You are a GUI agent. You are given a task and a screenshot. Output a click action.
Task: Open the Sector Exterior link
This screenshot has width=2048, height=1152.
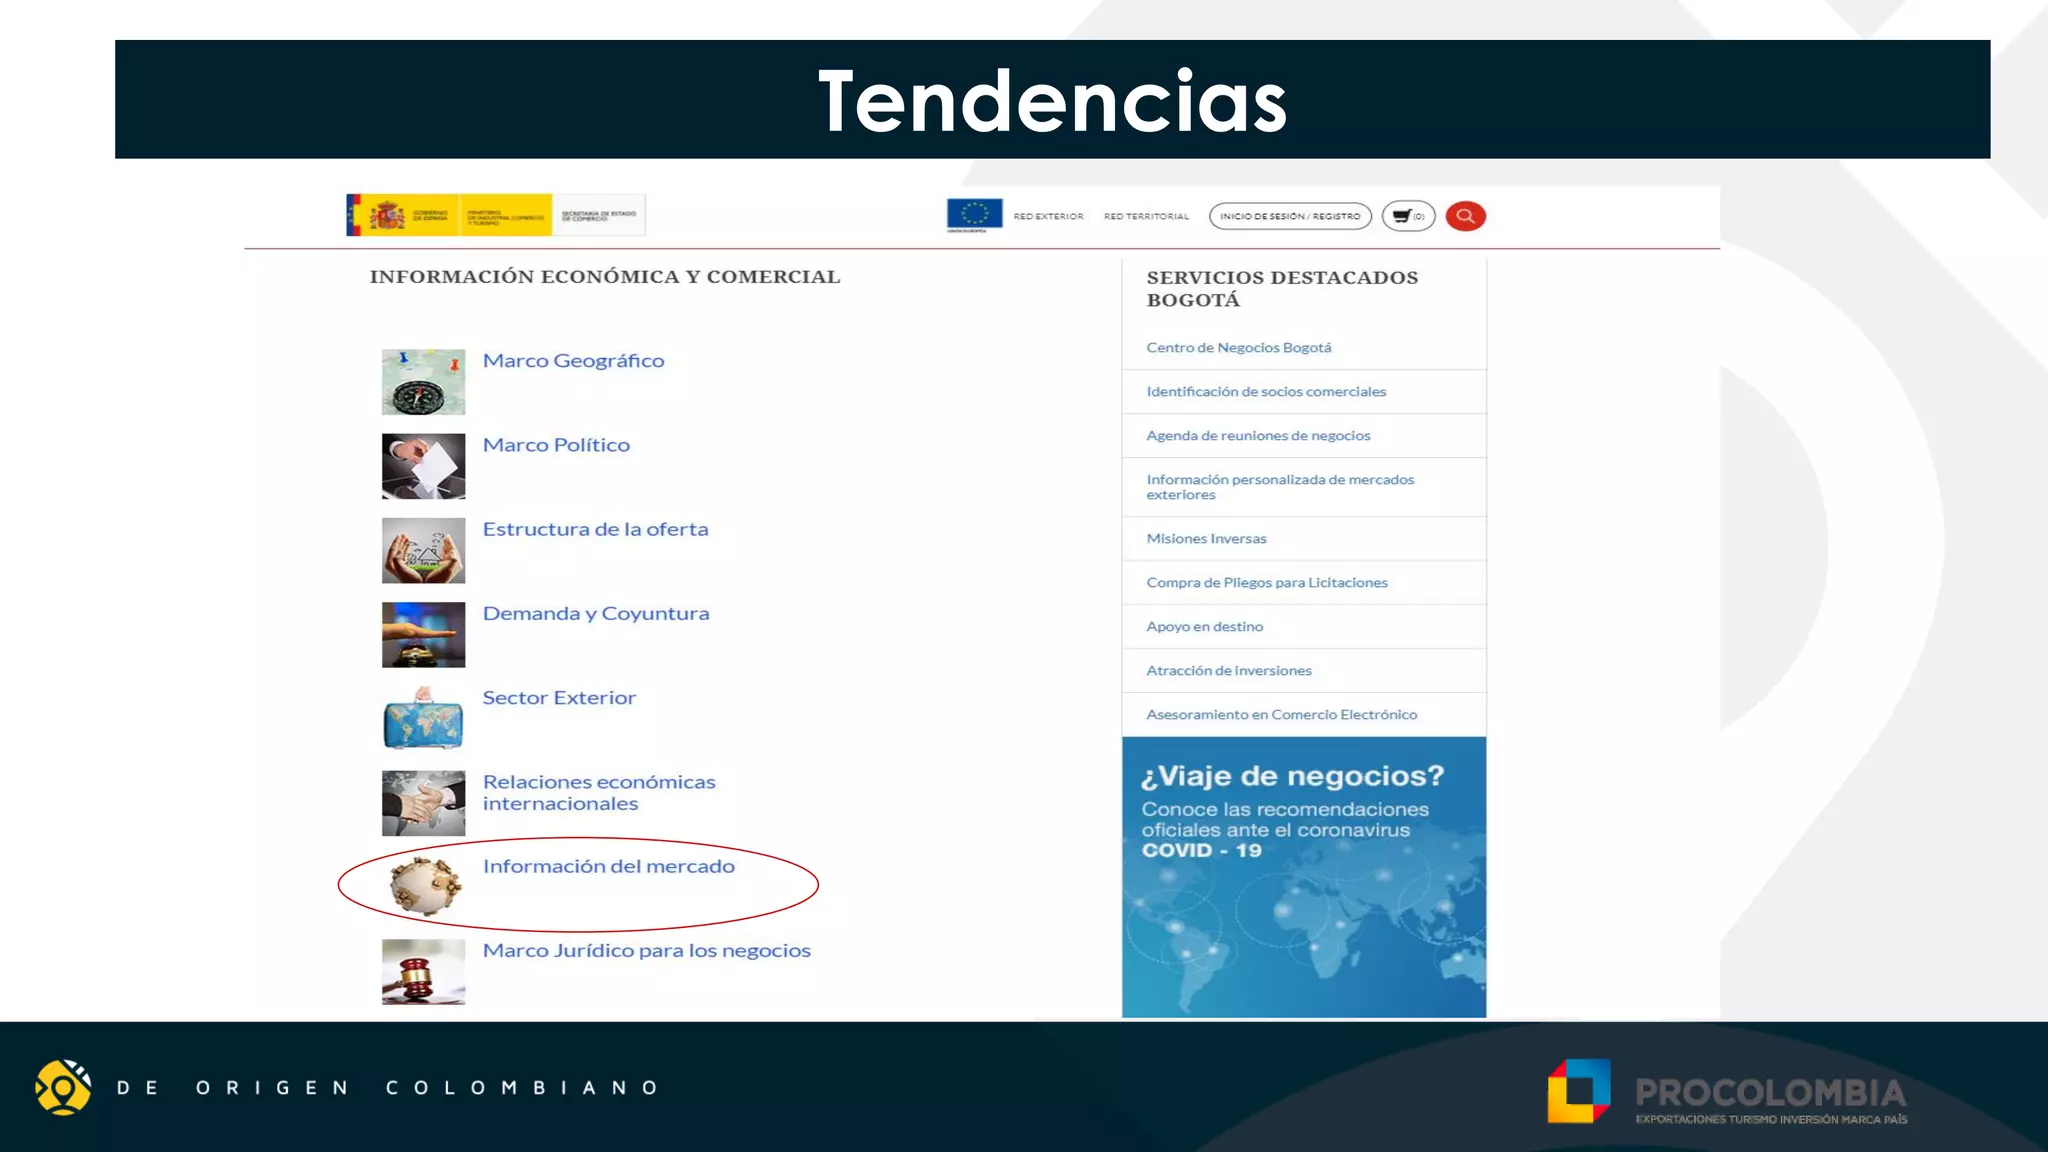coord(559,698)
